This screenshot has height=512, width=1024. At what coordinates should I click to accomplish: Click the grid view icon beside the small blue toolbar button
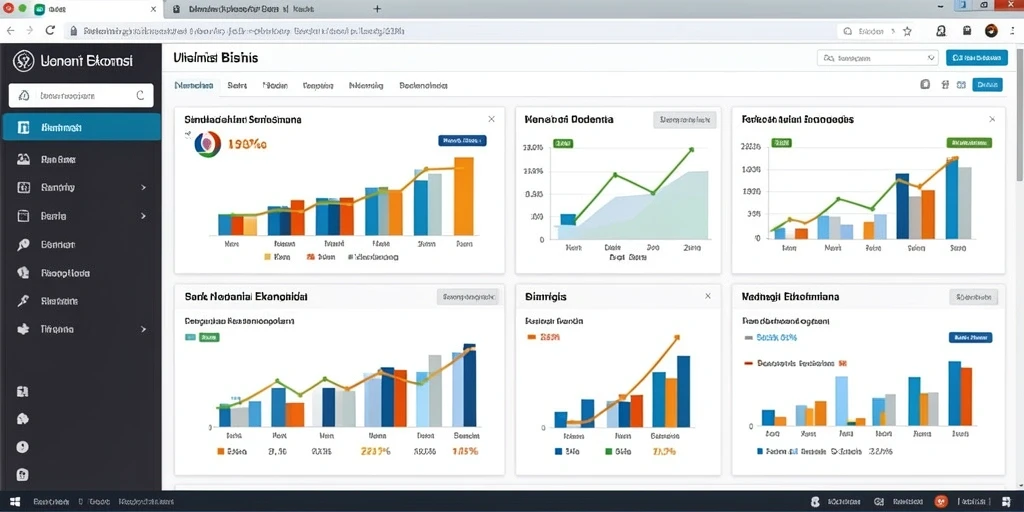(x=961, y=84)
